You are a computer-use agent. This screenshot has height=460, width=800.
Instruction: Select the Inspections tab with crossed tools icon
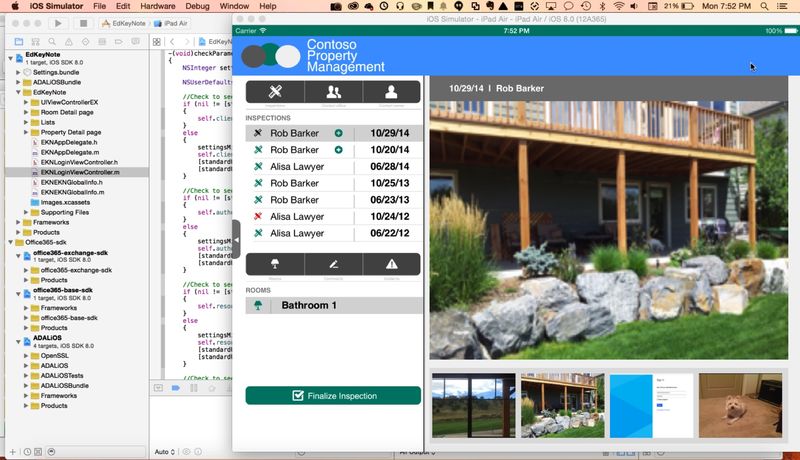[x=275, y=92]
